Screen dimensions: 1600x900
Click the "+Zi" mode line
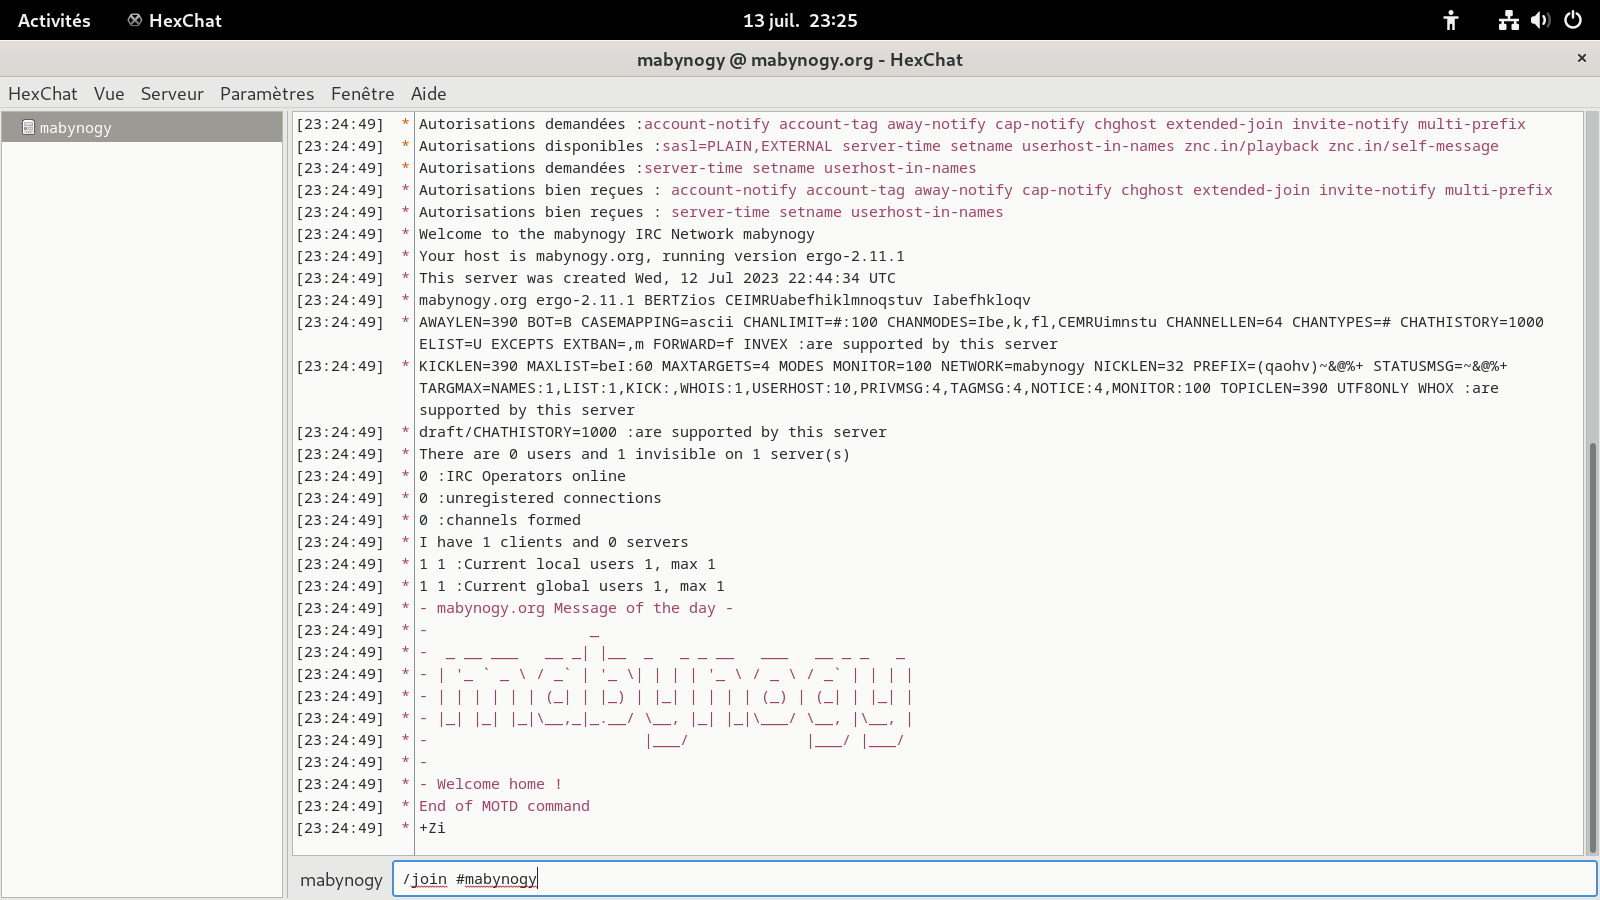[432, 828]
